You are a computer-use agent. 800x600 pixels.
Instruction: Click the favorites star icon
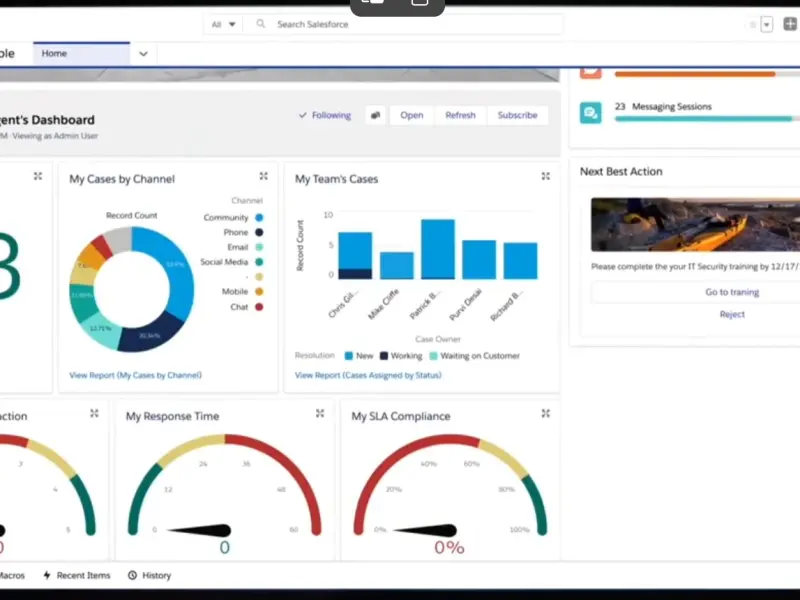tap(753, 24)
